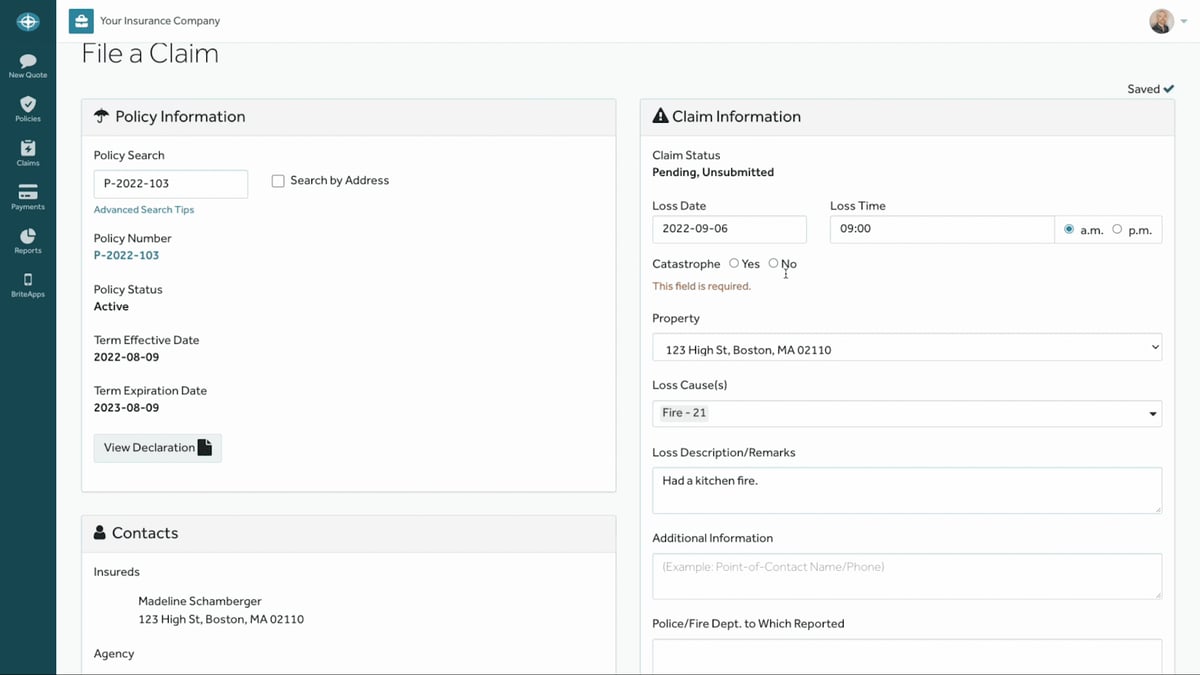Open the user avatar menu at top right
This screenshot has width=1200, height=675.
(x=1161, y=20)
